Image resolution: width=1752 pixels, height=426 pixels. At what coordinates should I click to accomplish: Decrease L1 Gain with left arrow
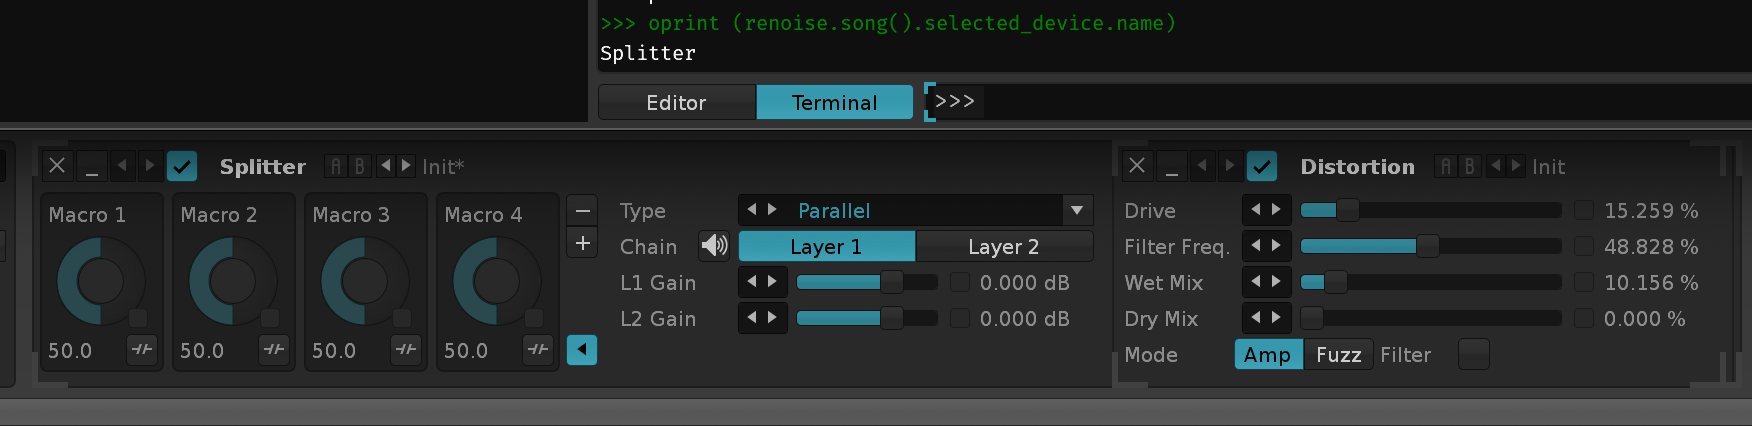(x=753, y=282)
